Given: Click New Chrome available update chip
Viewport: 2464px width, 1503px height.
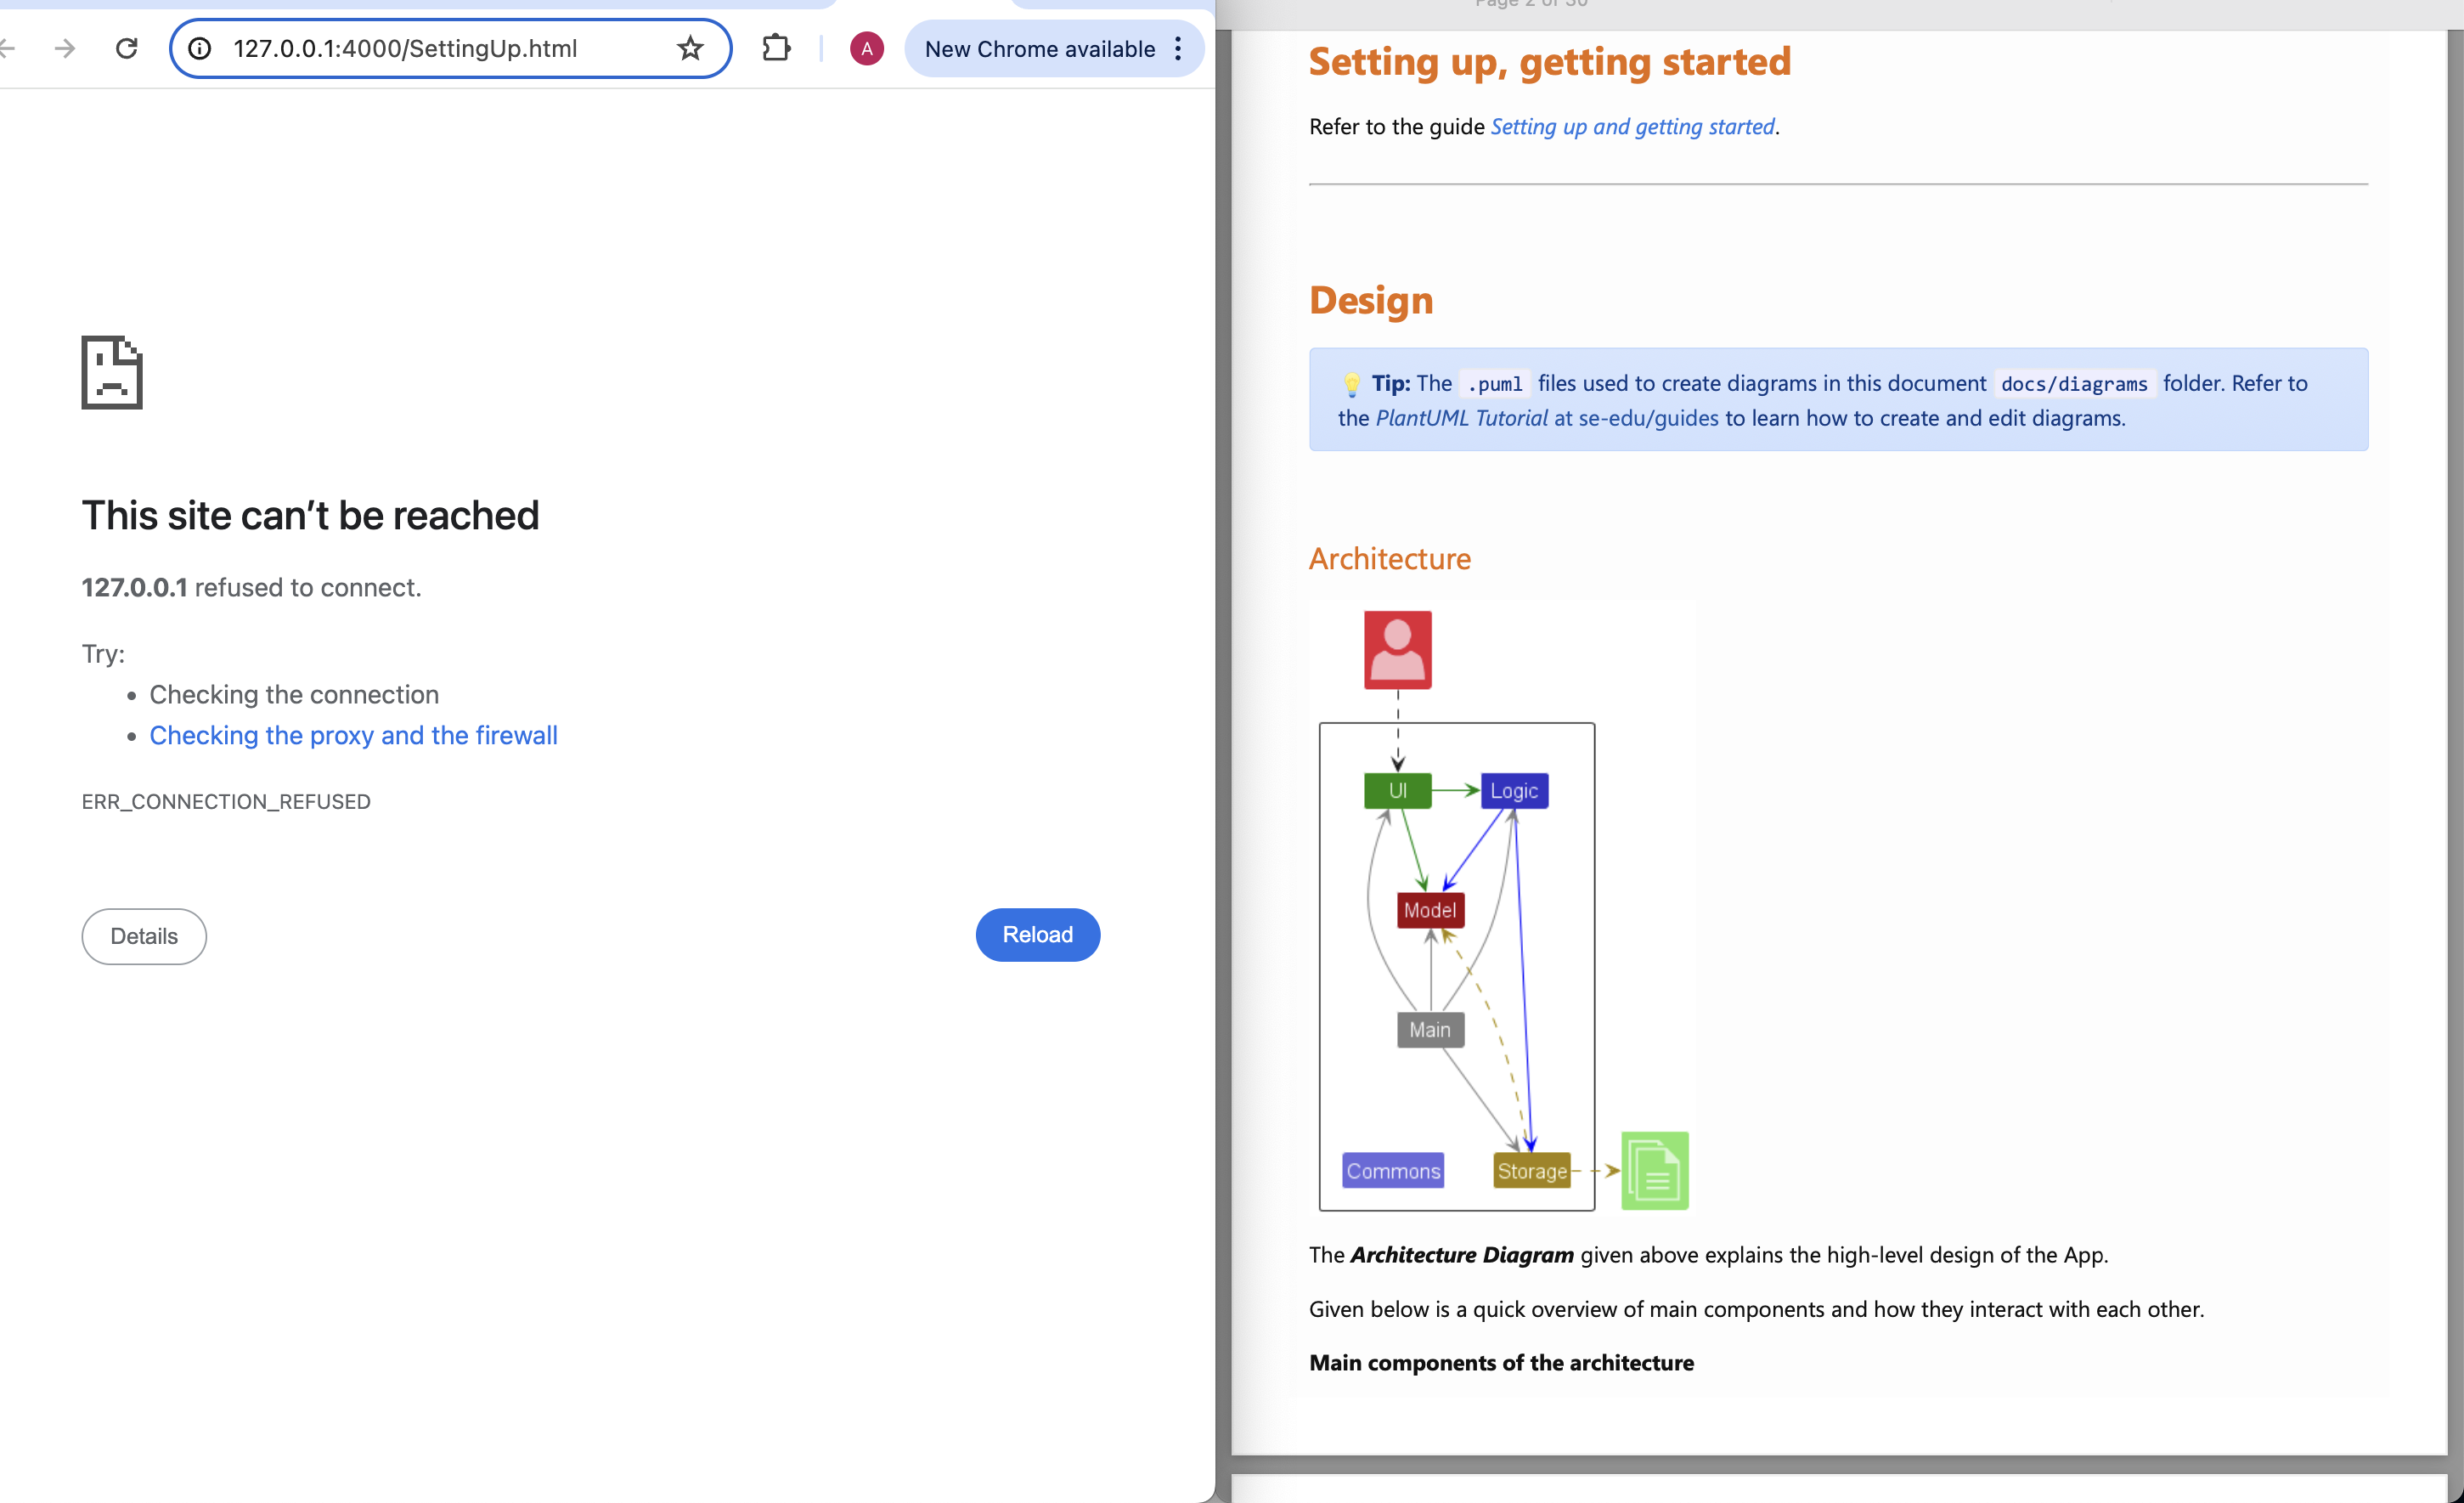Looking at the screenshot, I should 1038,48.
